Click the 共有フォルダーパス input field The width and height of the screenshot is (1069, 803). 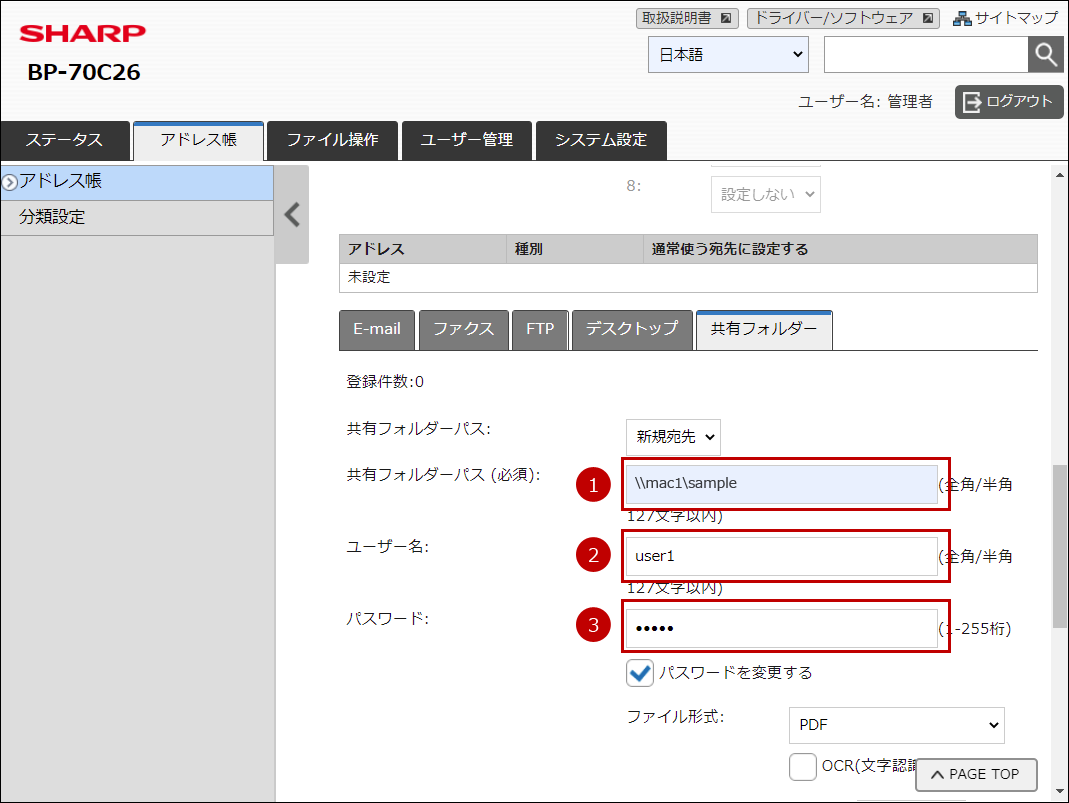point(781,484)
